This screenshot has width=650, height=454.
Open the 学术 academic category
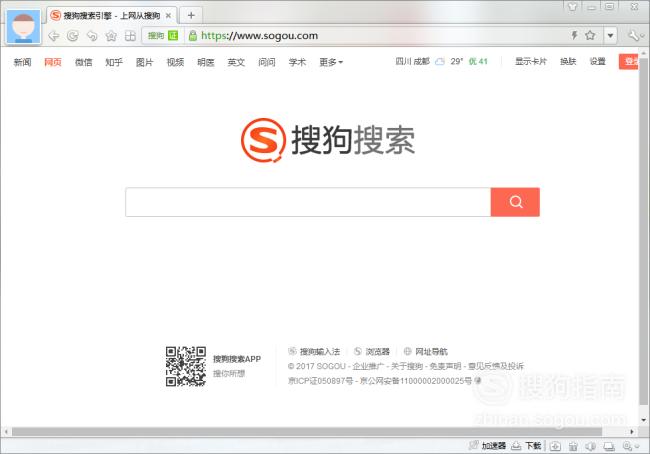point(297,62)
